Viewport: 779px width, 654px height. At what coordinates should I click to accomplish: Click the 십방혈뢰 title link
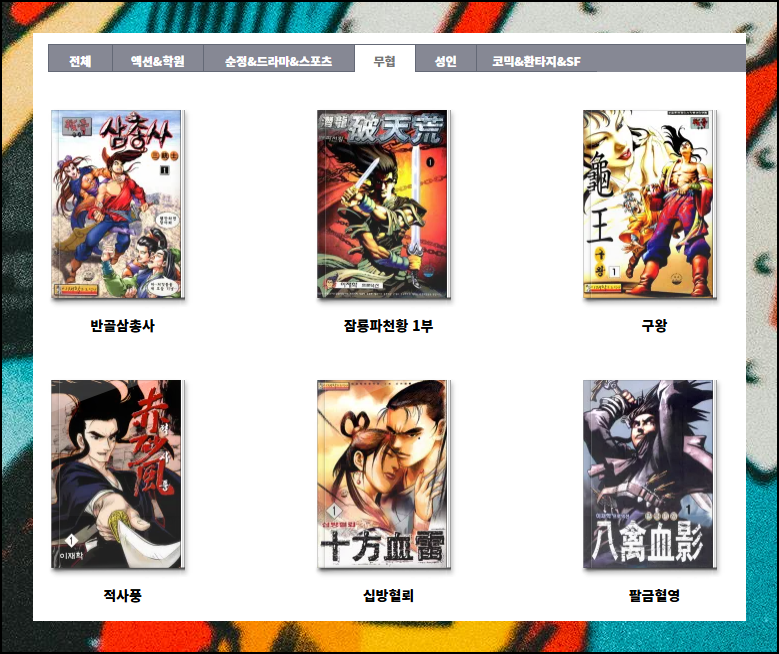[389, 595]
